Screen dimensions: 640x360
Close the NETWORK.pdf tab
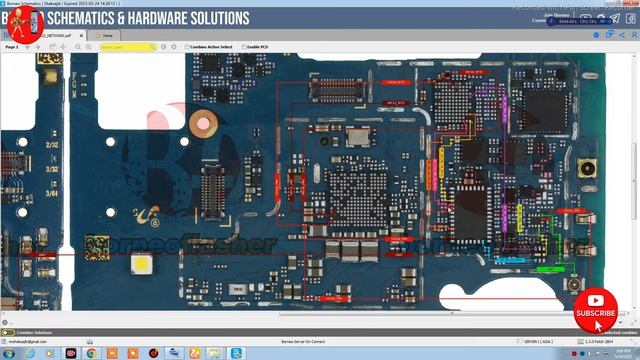point(81,36)
